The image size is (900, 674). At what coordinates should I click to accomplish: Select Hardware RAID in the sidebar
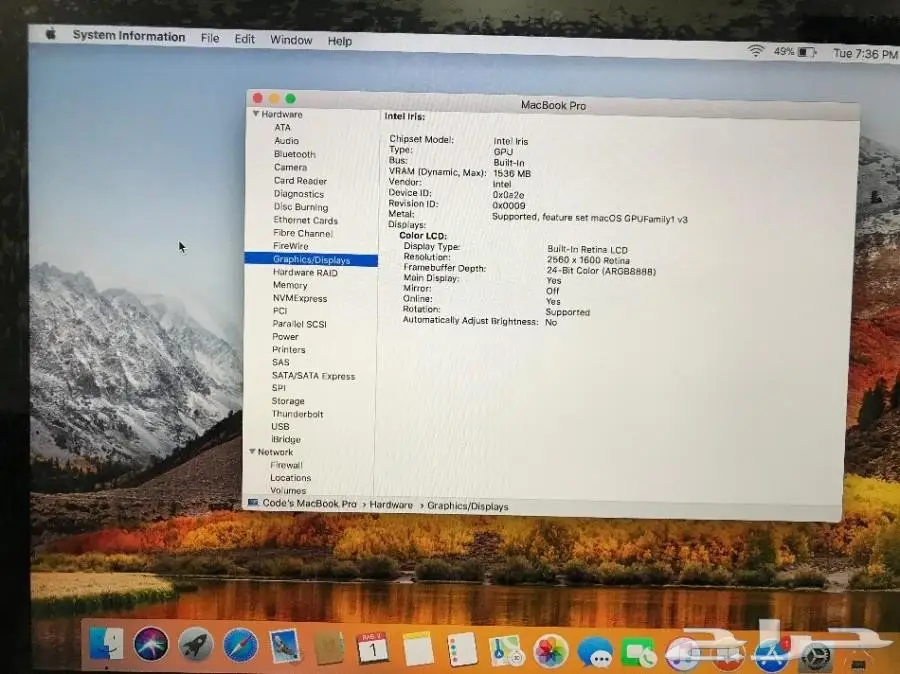tap(305, 273)
